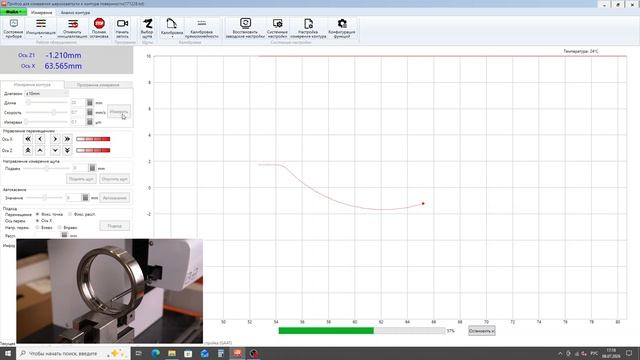Click the Скорость value input field
640x360 pixels.
tap(78, 112)
